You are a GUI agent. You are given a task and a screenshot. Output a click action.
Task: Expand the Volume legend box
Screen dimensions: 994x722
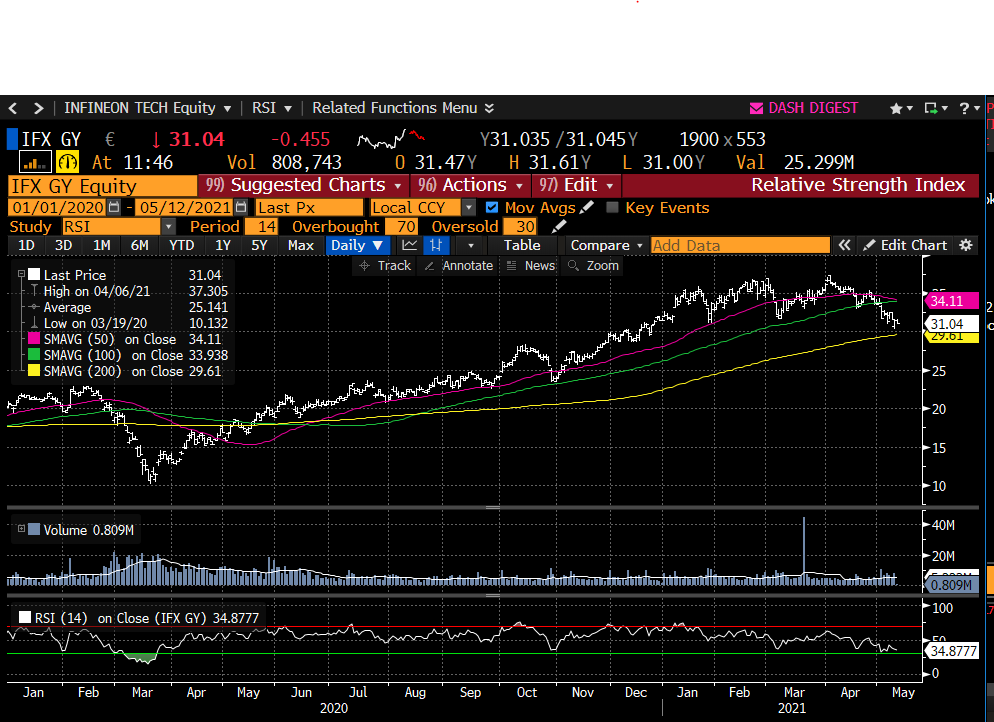(21, 529)
